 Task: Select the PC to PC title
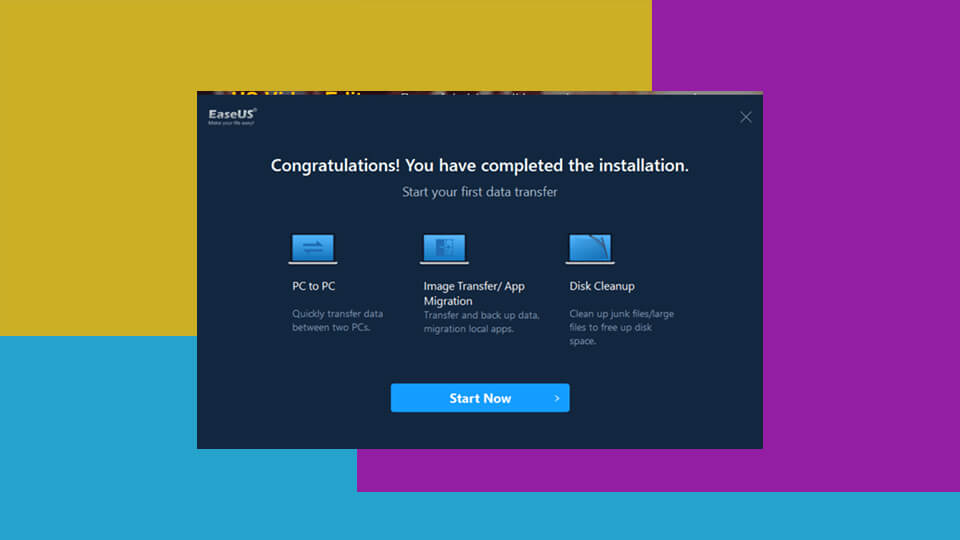tap(313, 286)
